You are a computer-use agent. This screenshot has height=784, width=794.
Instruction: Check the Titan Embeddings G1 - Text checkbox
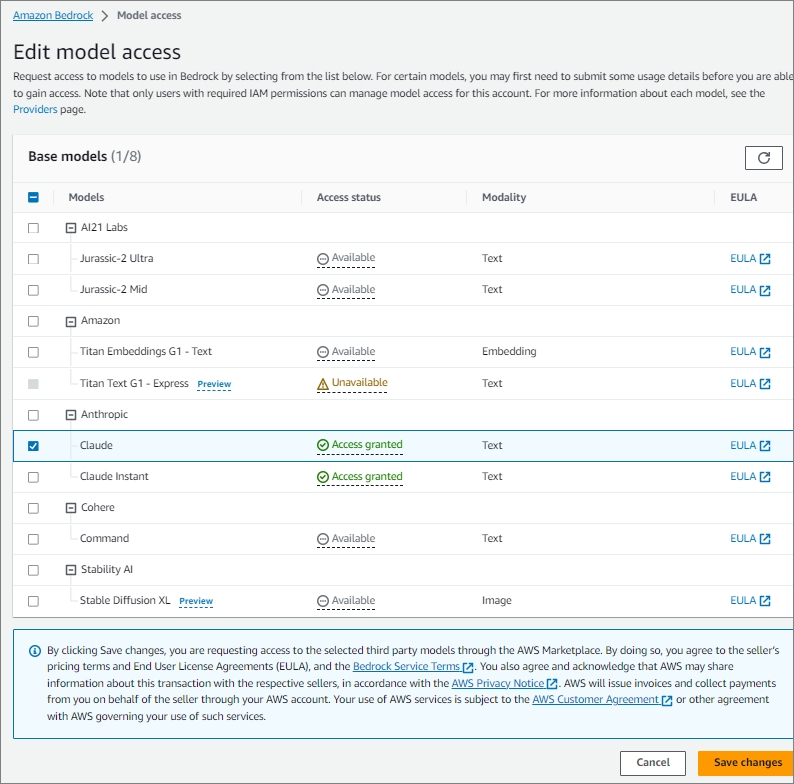pyautogui.click(x=33, y=352)
